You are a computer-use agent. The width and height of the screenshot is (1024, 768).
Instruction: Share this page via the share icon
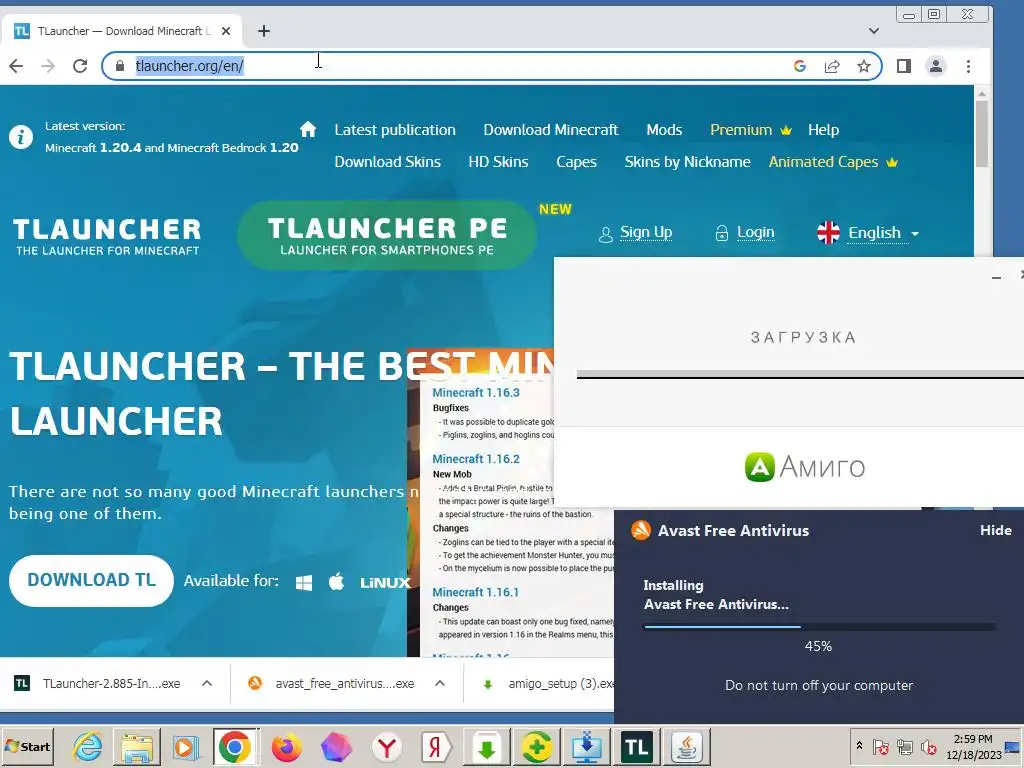click(831, 66)
